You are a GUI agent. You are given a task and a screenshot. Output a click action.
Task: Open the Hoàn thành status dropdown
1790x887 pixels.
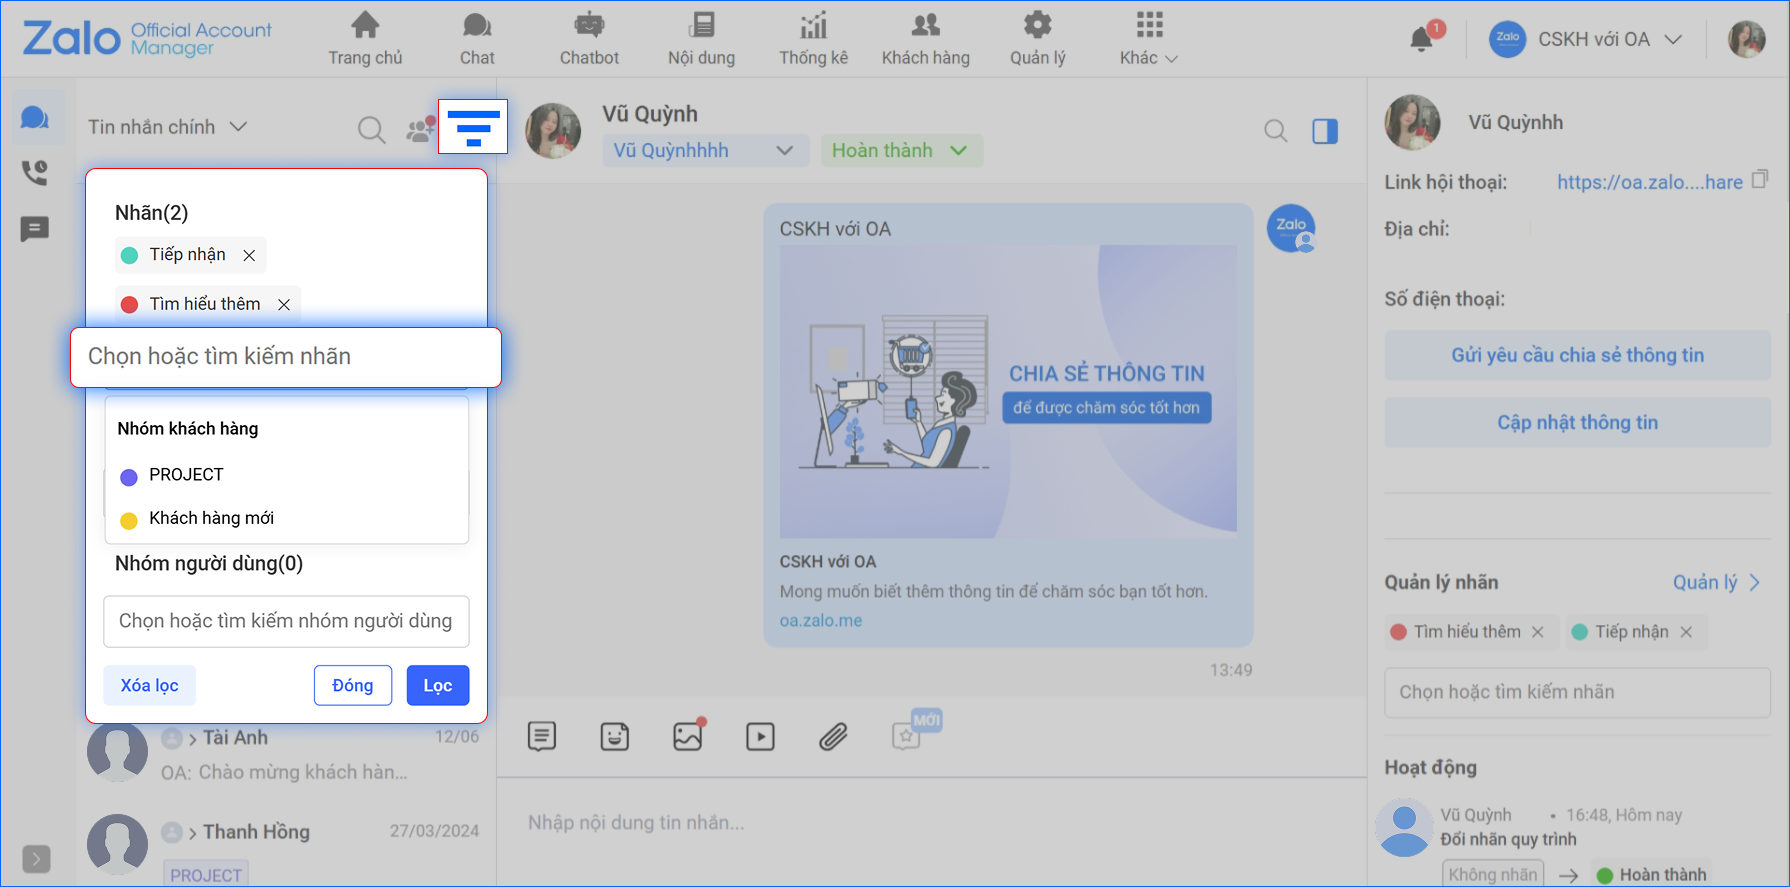900,151
